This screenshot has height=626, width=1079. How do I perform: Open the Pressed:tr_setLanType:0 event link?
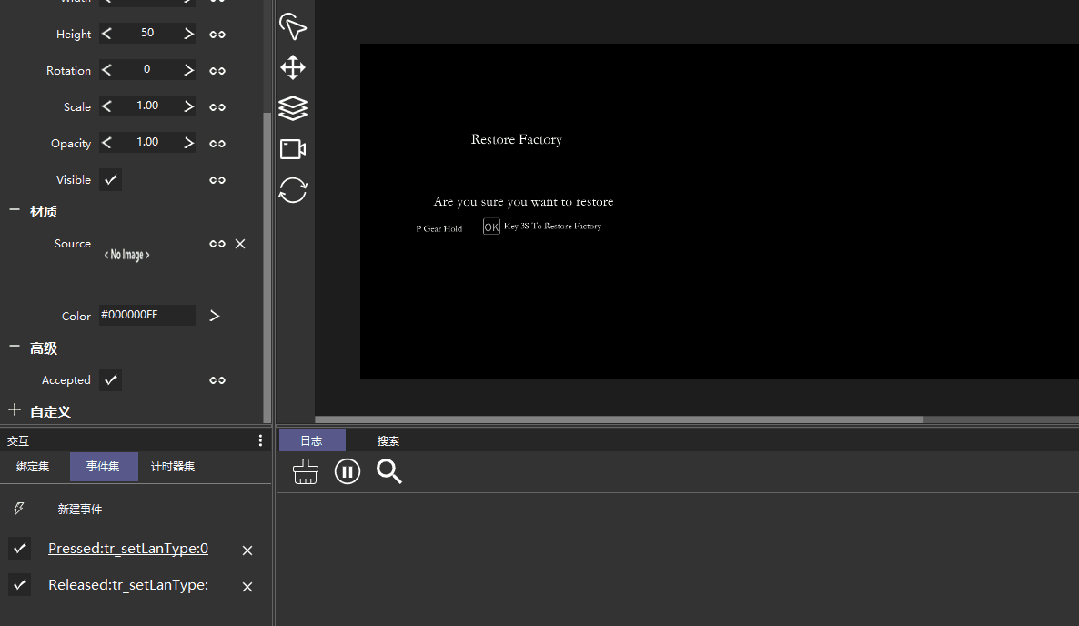point(128,548)
